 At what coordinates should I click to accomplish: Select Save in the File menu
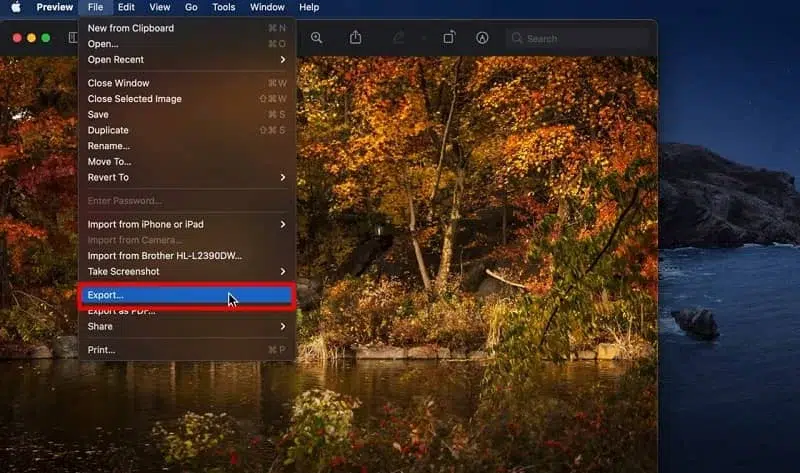187,115
